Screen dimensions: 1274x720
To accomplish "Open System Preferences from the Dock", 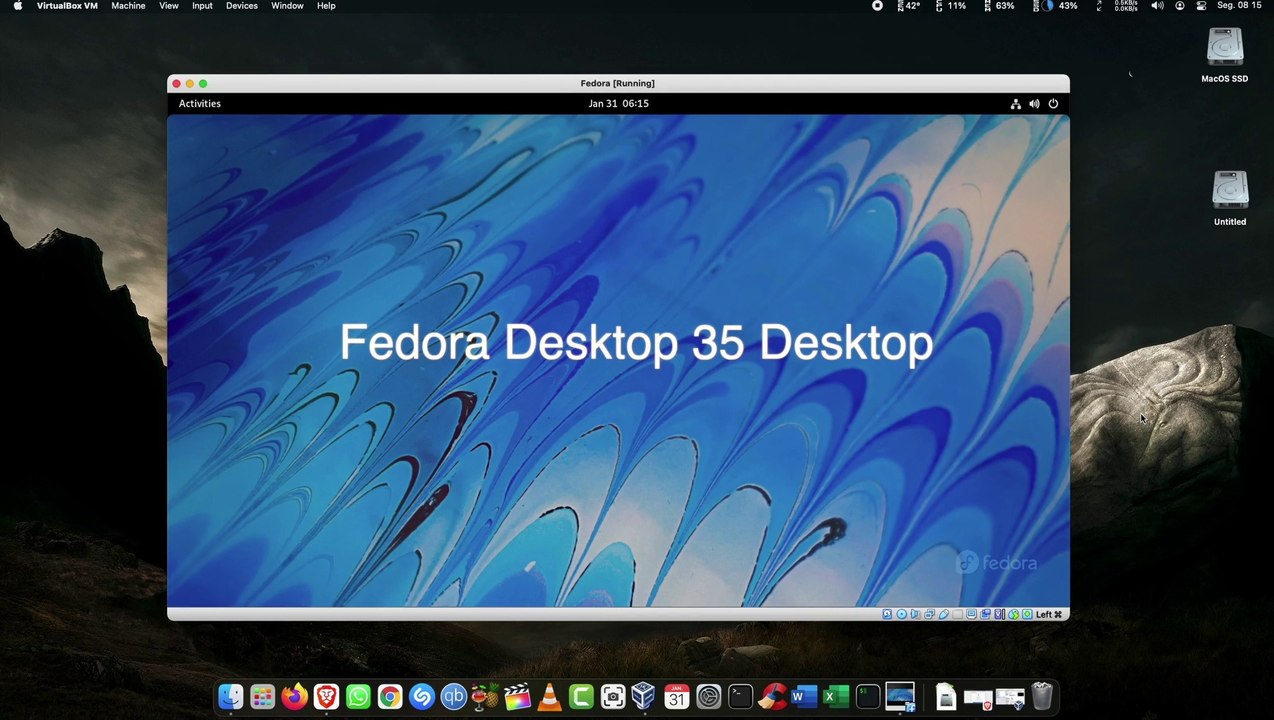I will click(709, 697).
